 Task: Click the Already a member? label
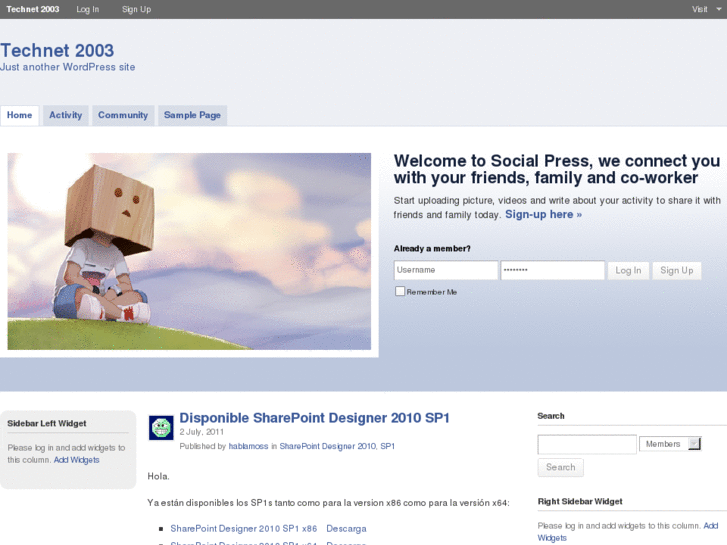[x=432, y=249]
